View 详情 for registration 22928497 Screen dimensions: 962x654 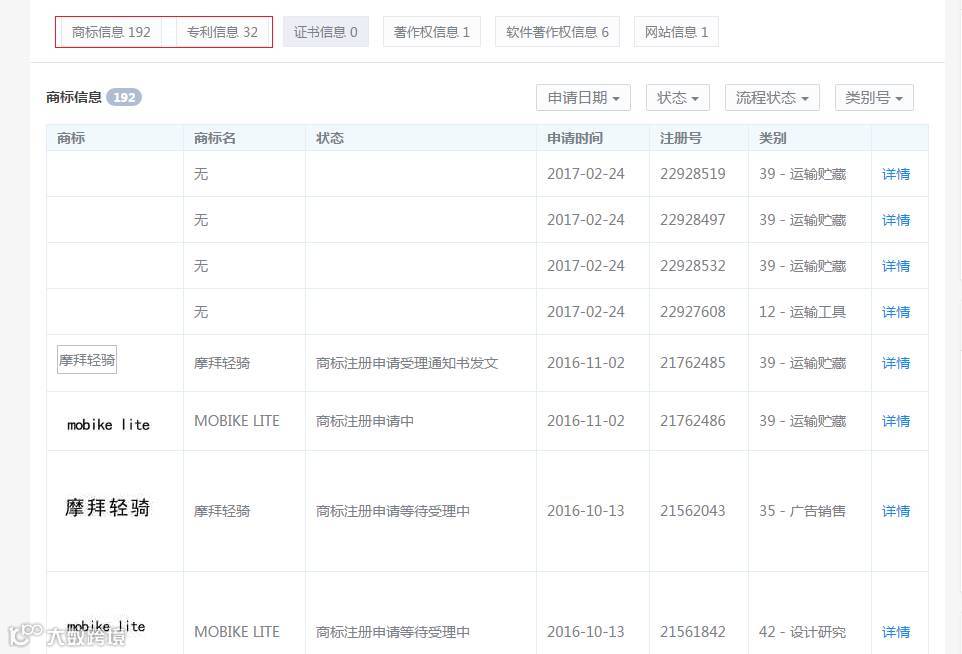pos(896,220)
